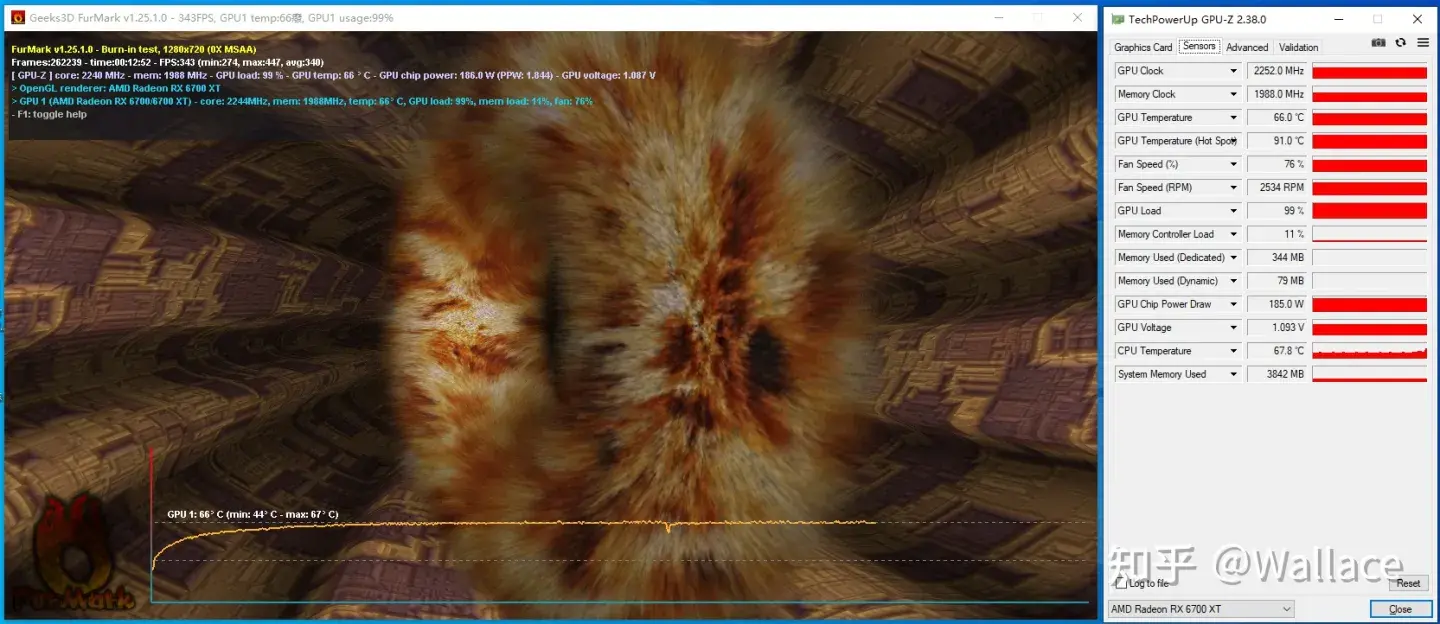Screen dimensions: 1440x624
Task: Open the GPU Chip Power Draw dropdown
Action: click(x=1233, y=304)
